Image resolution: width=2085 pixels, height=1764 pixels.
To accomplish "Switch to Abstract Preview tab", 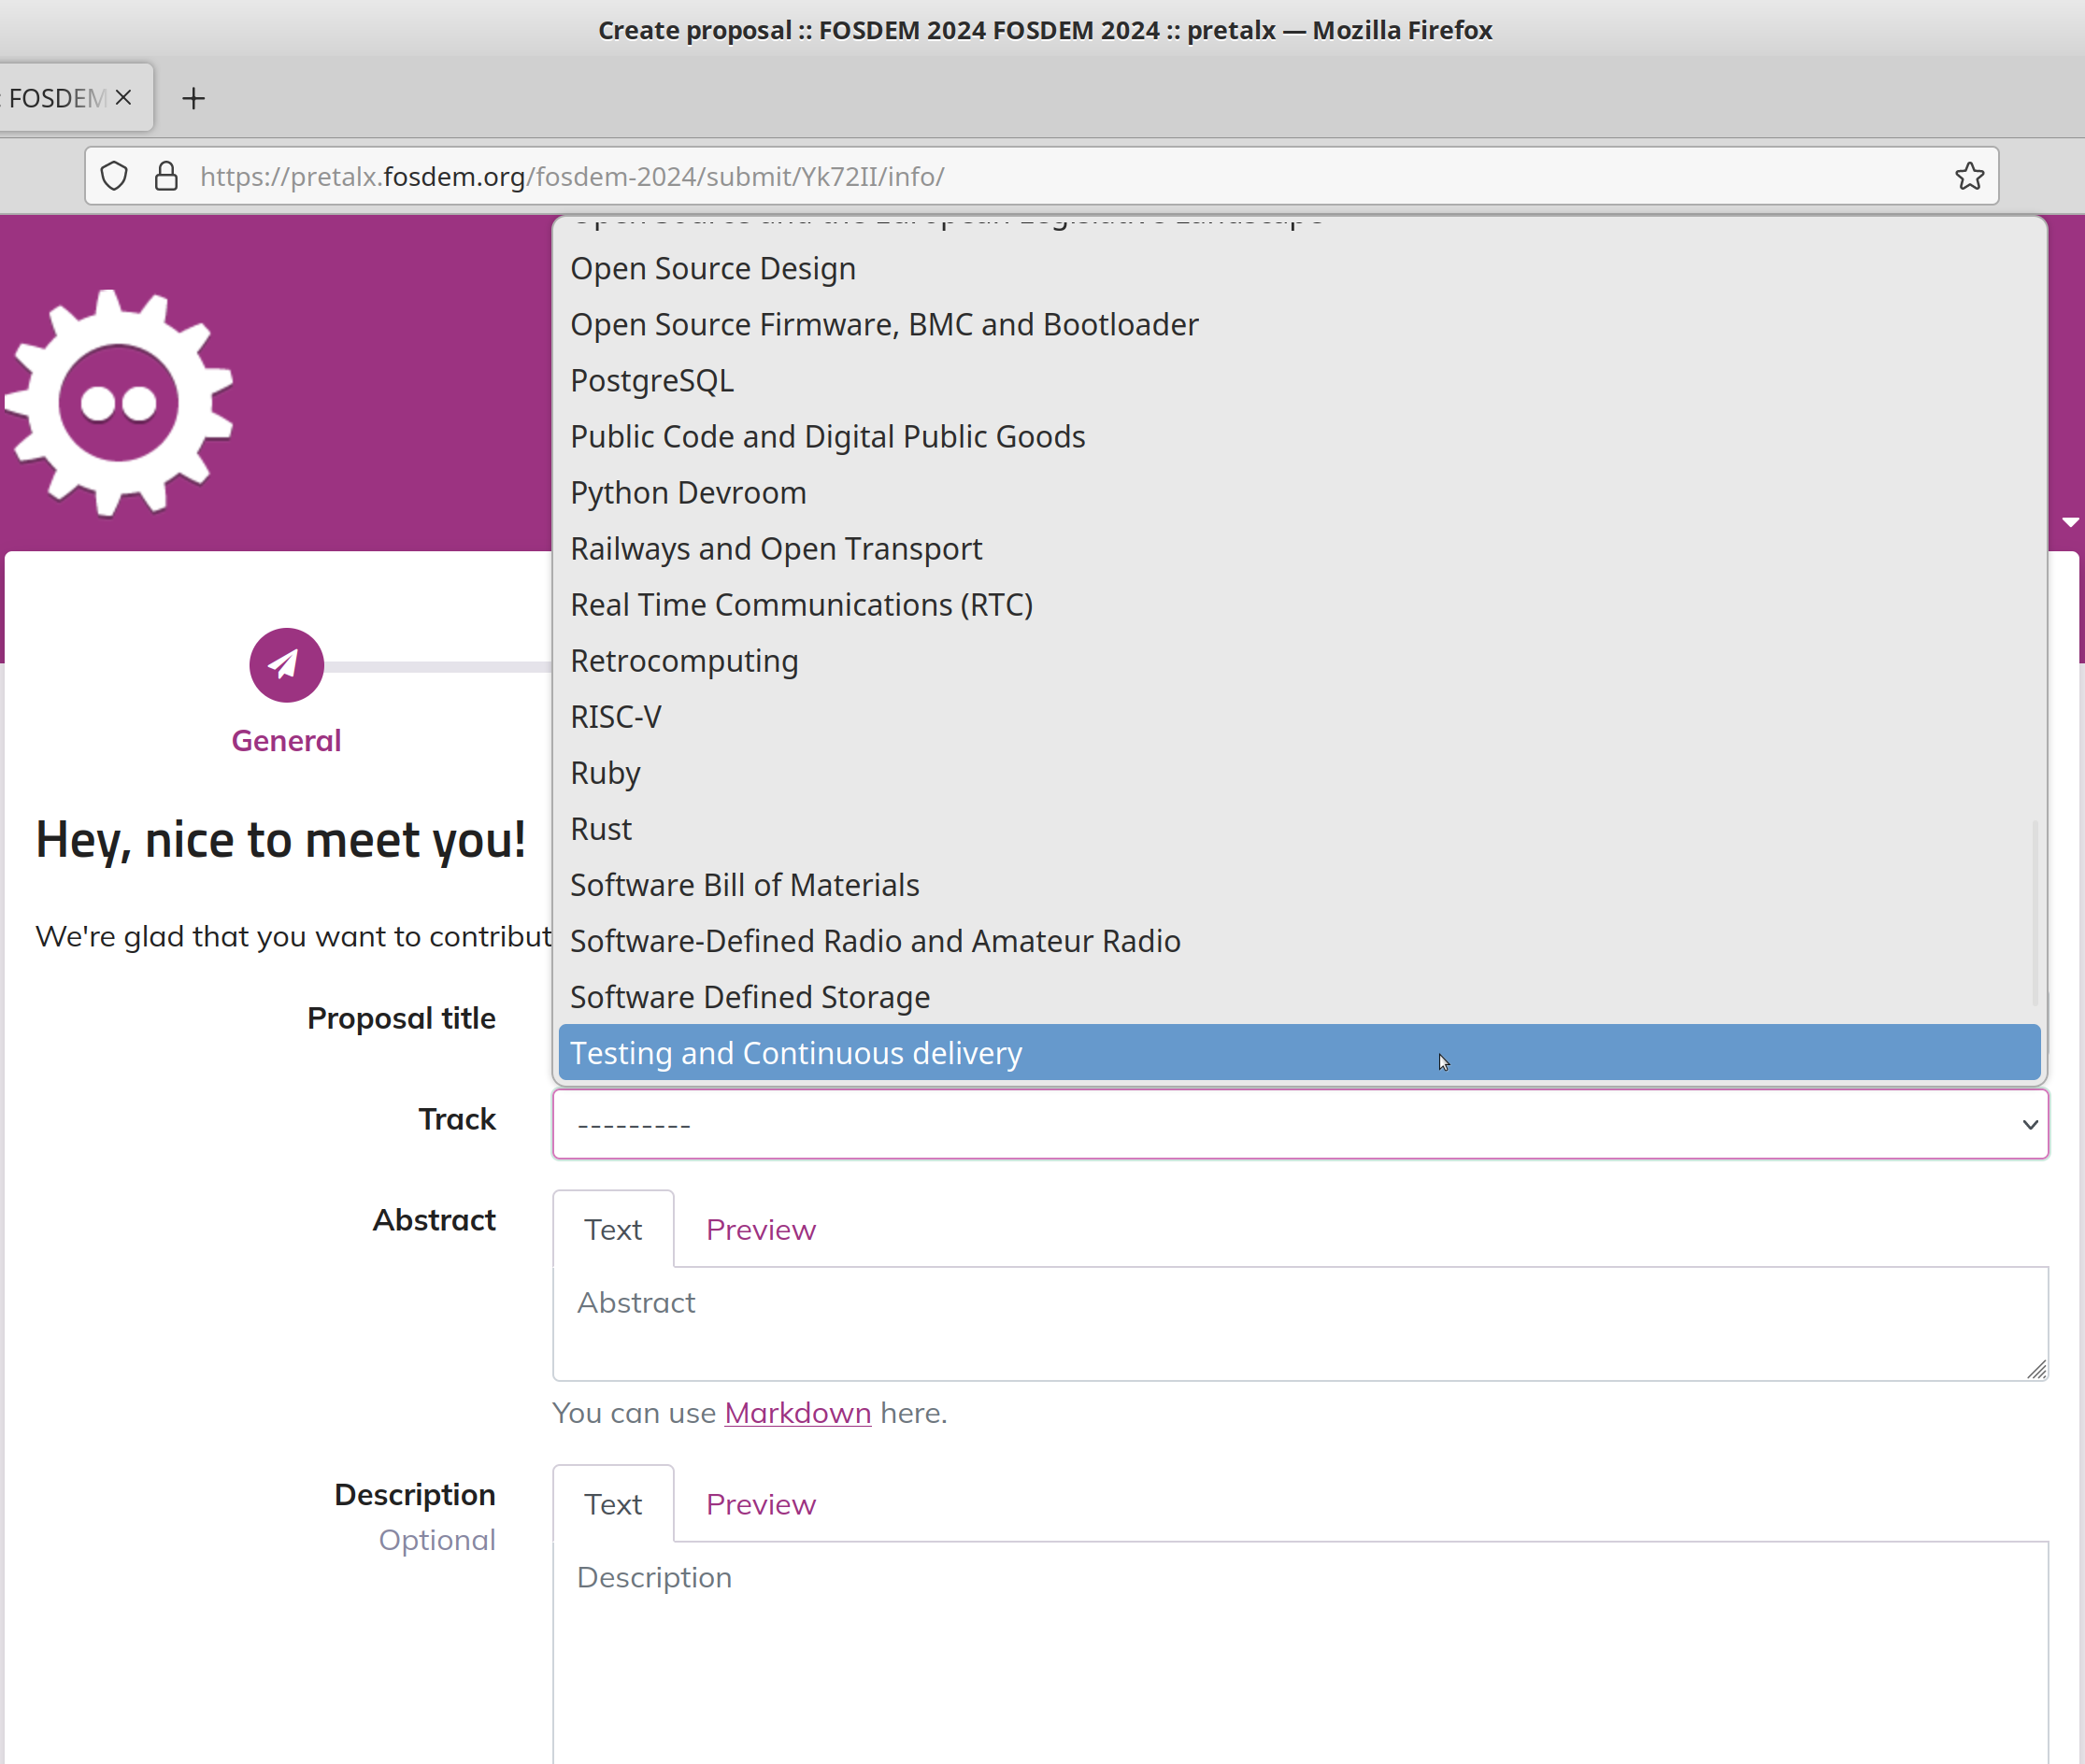I will point(760,1229).
